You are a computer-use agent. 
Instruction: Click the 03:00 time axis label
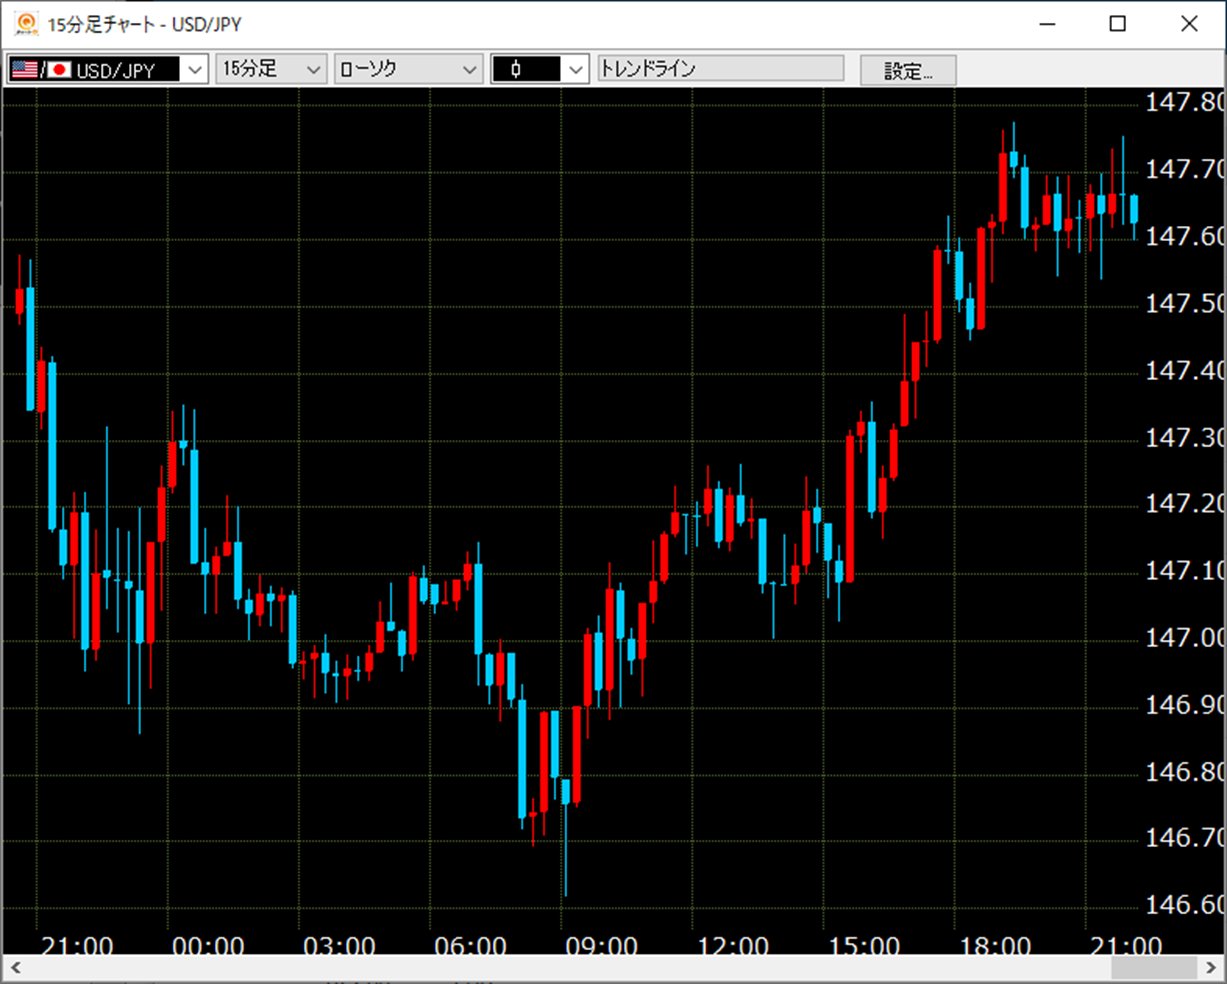(339, 946)
